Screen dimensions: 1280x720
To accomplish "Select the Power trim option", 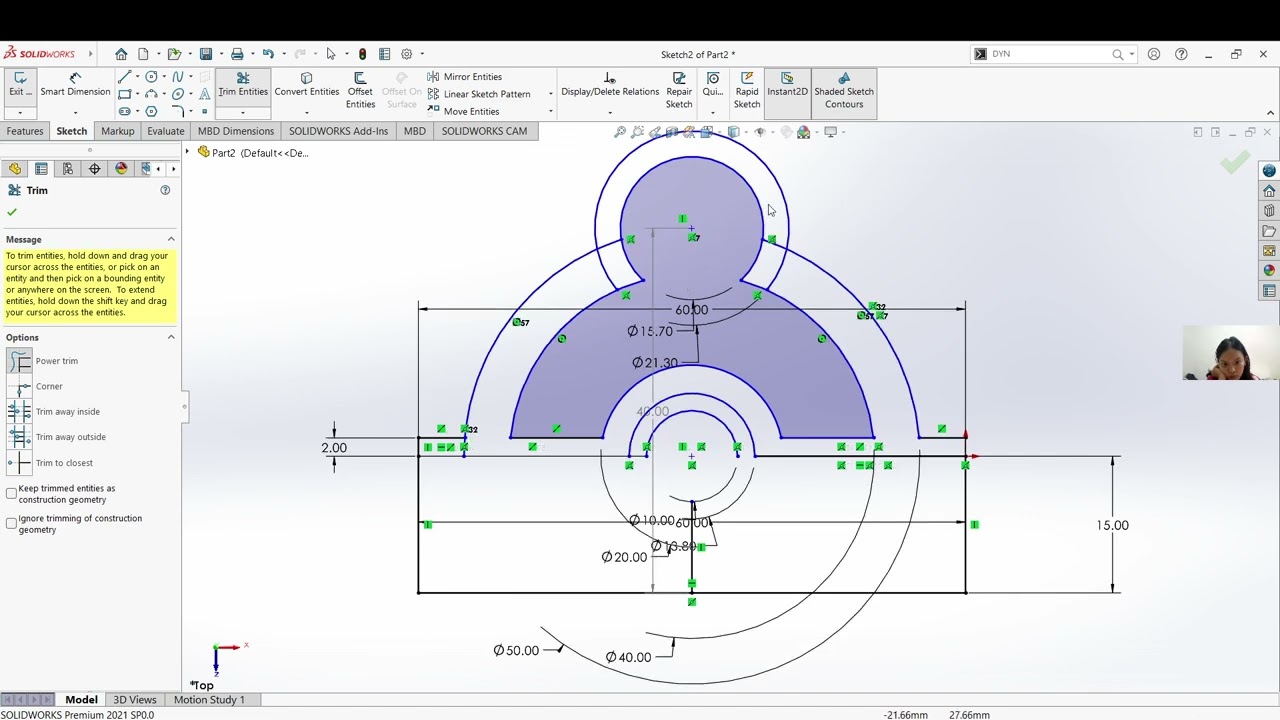I will (x=43, y=361).
